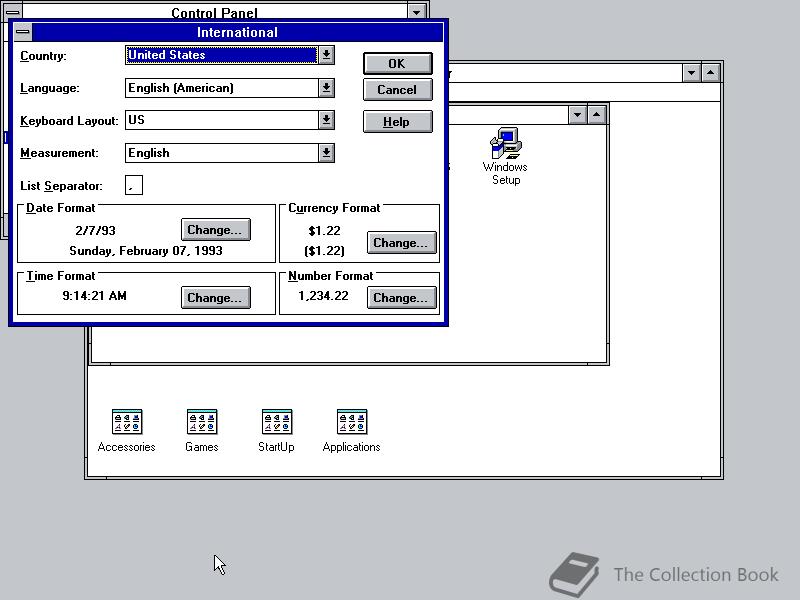Change the Currency Format
Viewport: 800px width, 600px height.
(401, 243)
